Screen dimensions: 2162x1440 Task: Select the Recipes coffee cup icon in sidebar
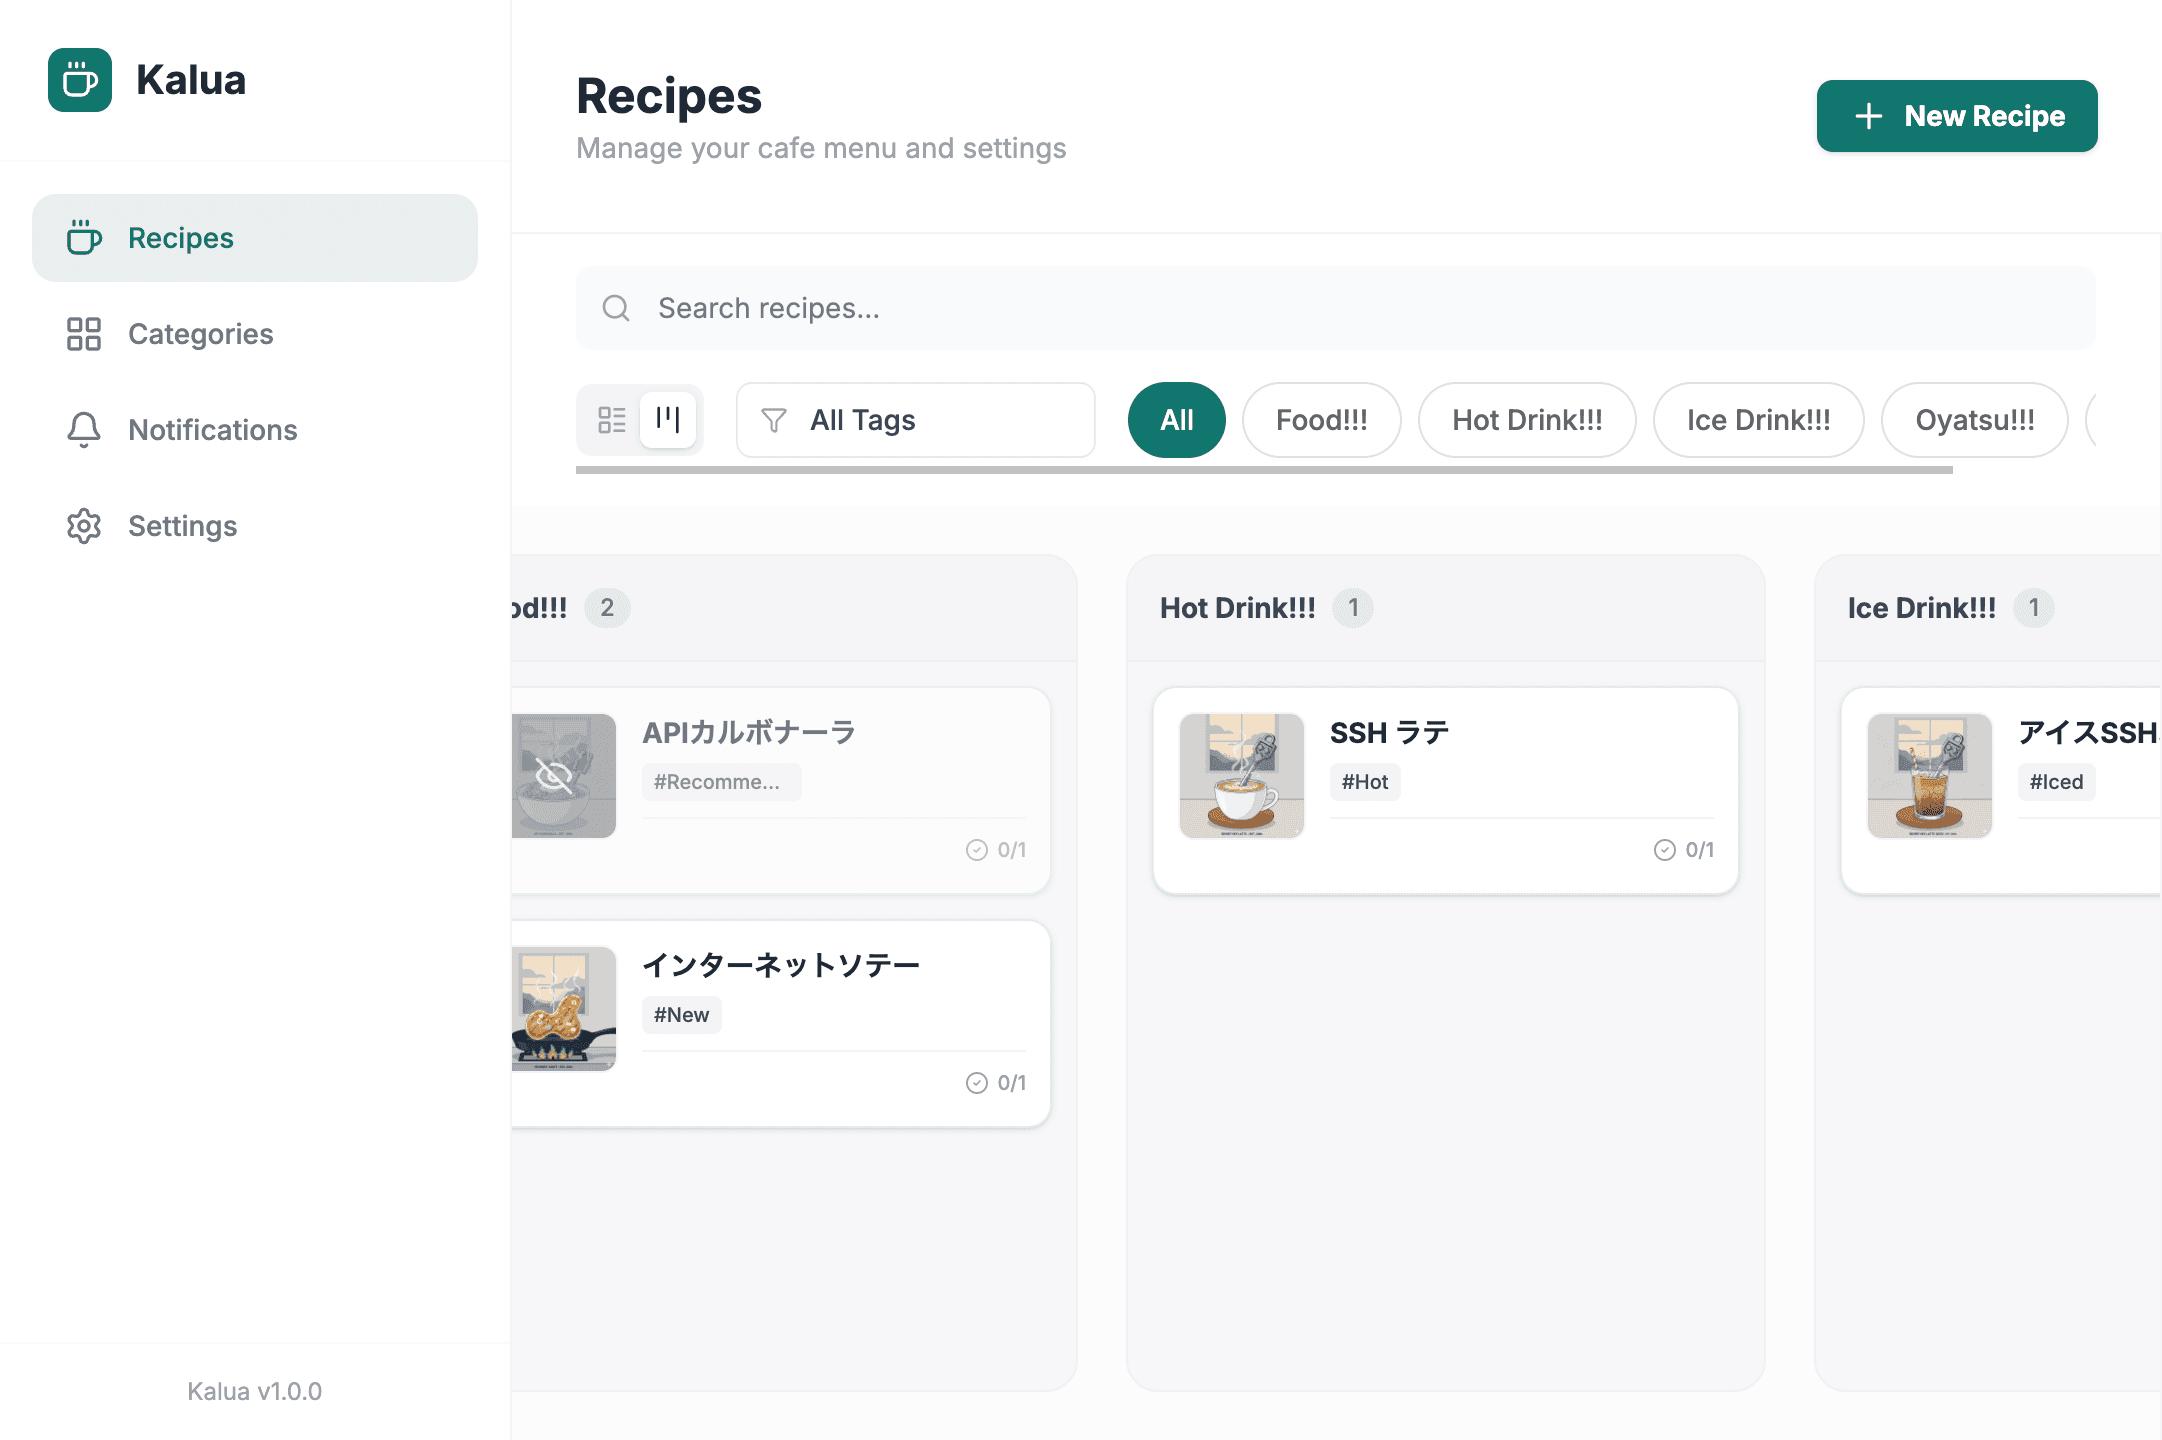point(83,238)
